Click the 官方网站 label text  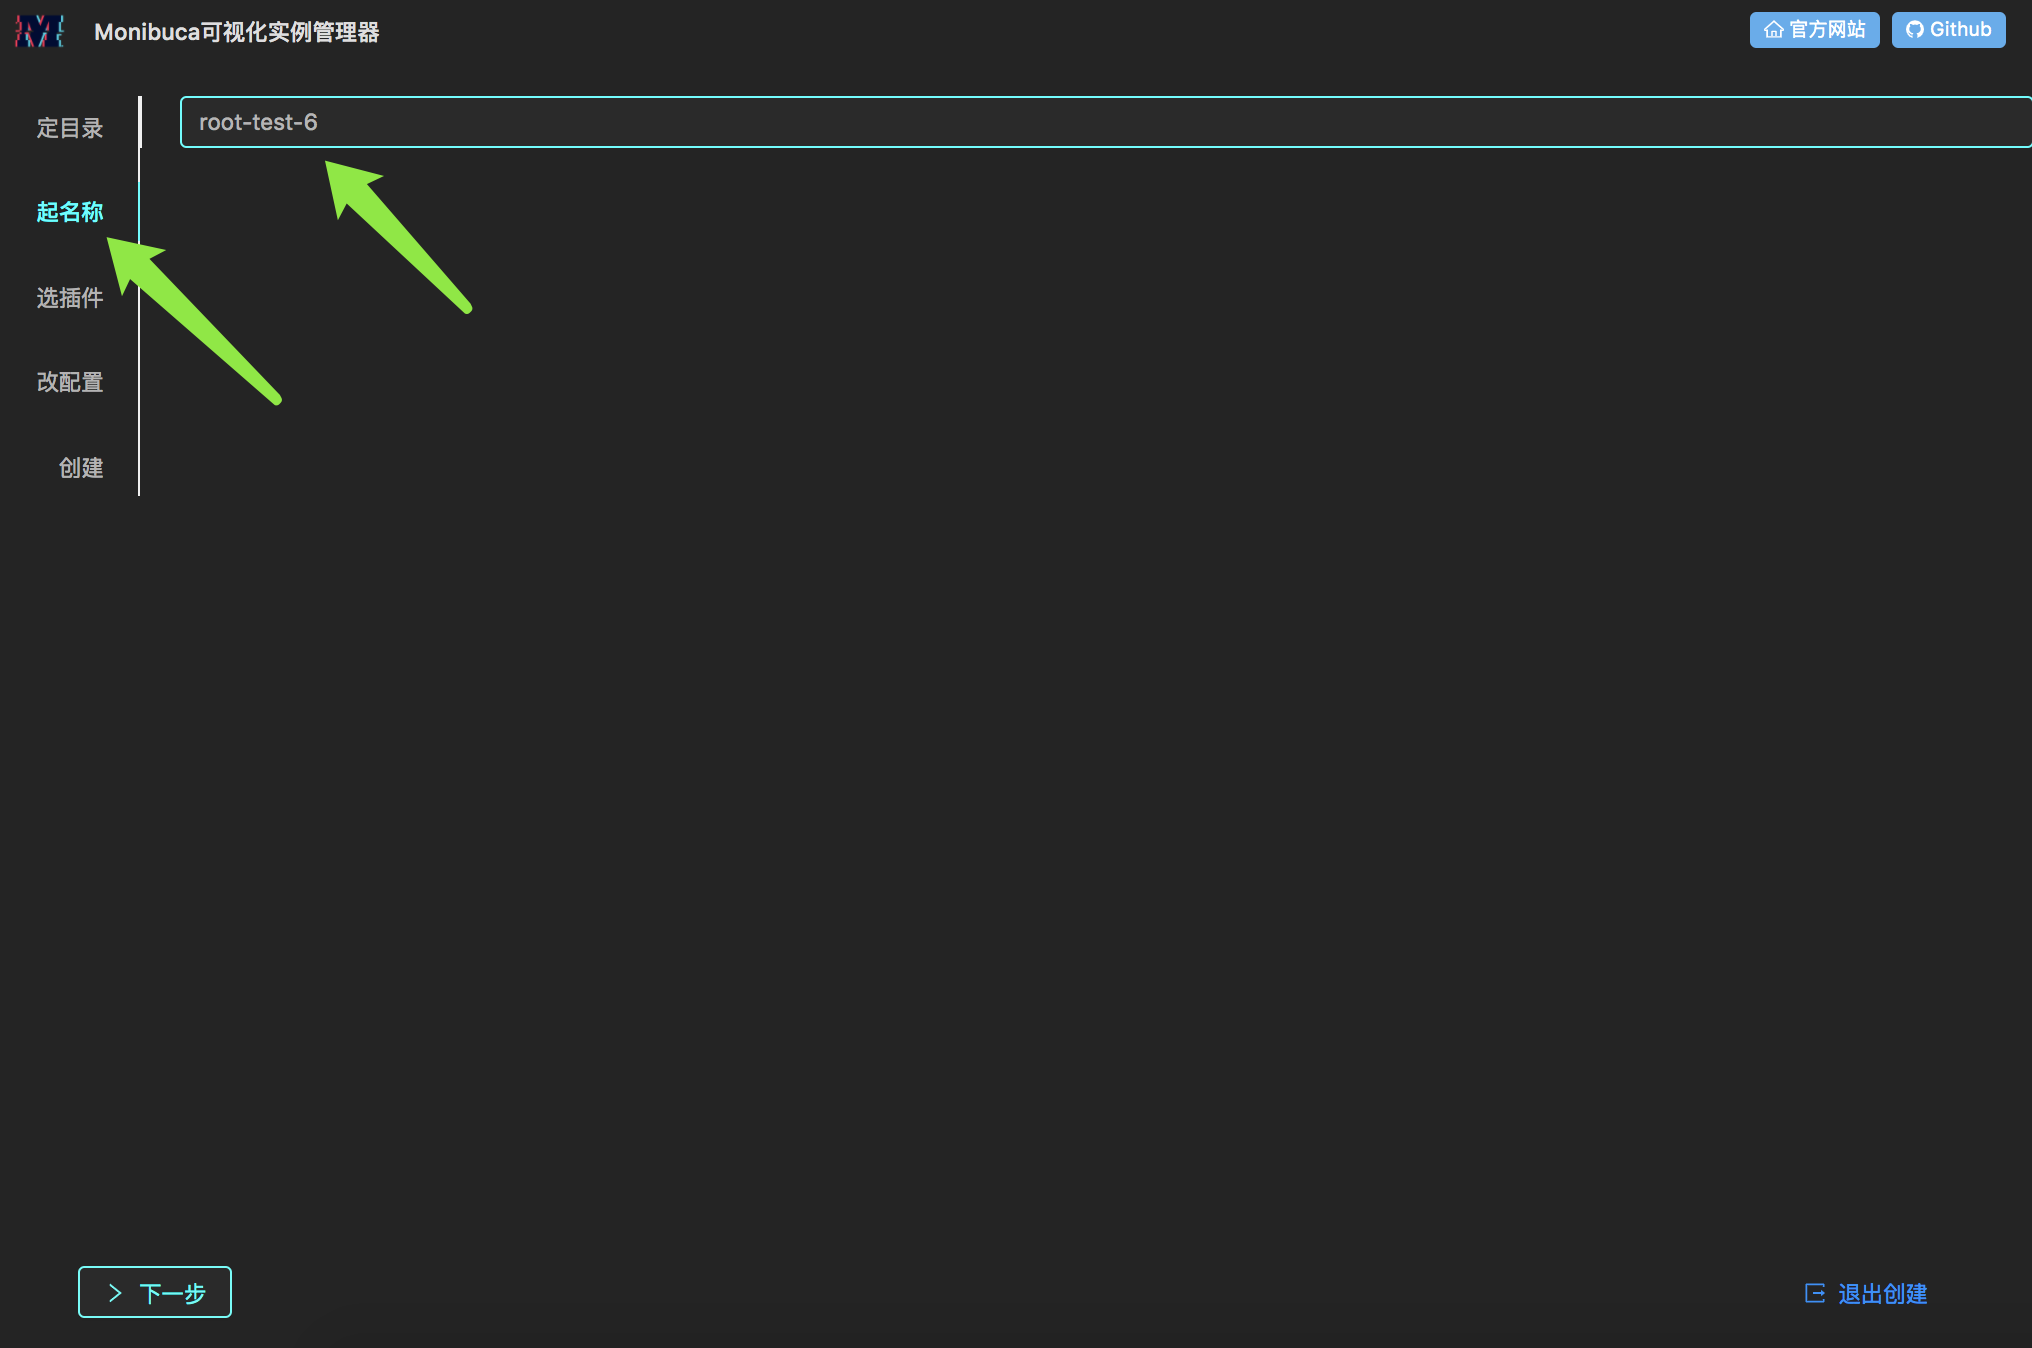click(1827, 30)
